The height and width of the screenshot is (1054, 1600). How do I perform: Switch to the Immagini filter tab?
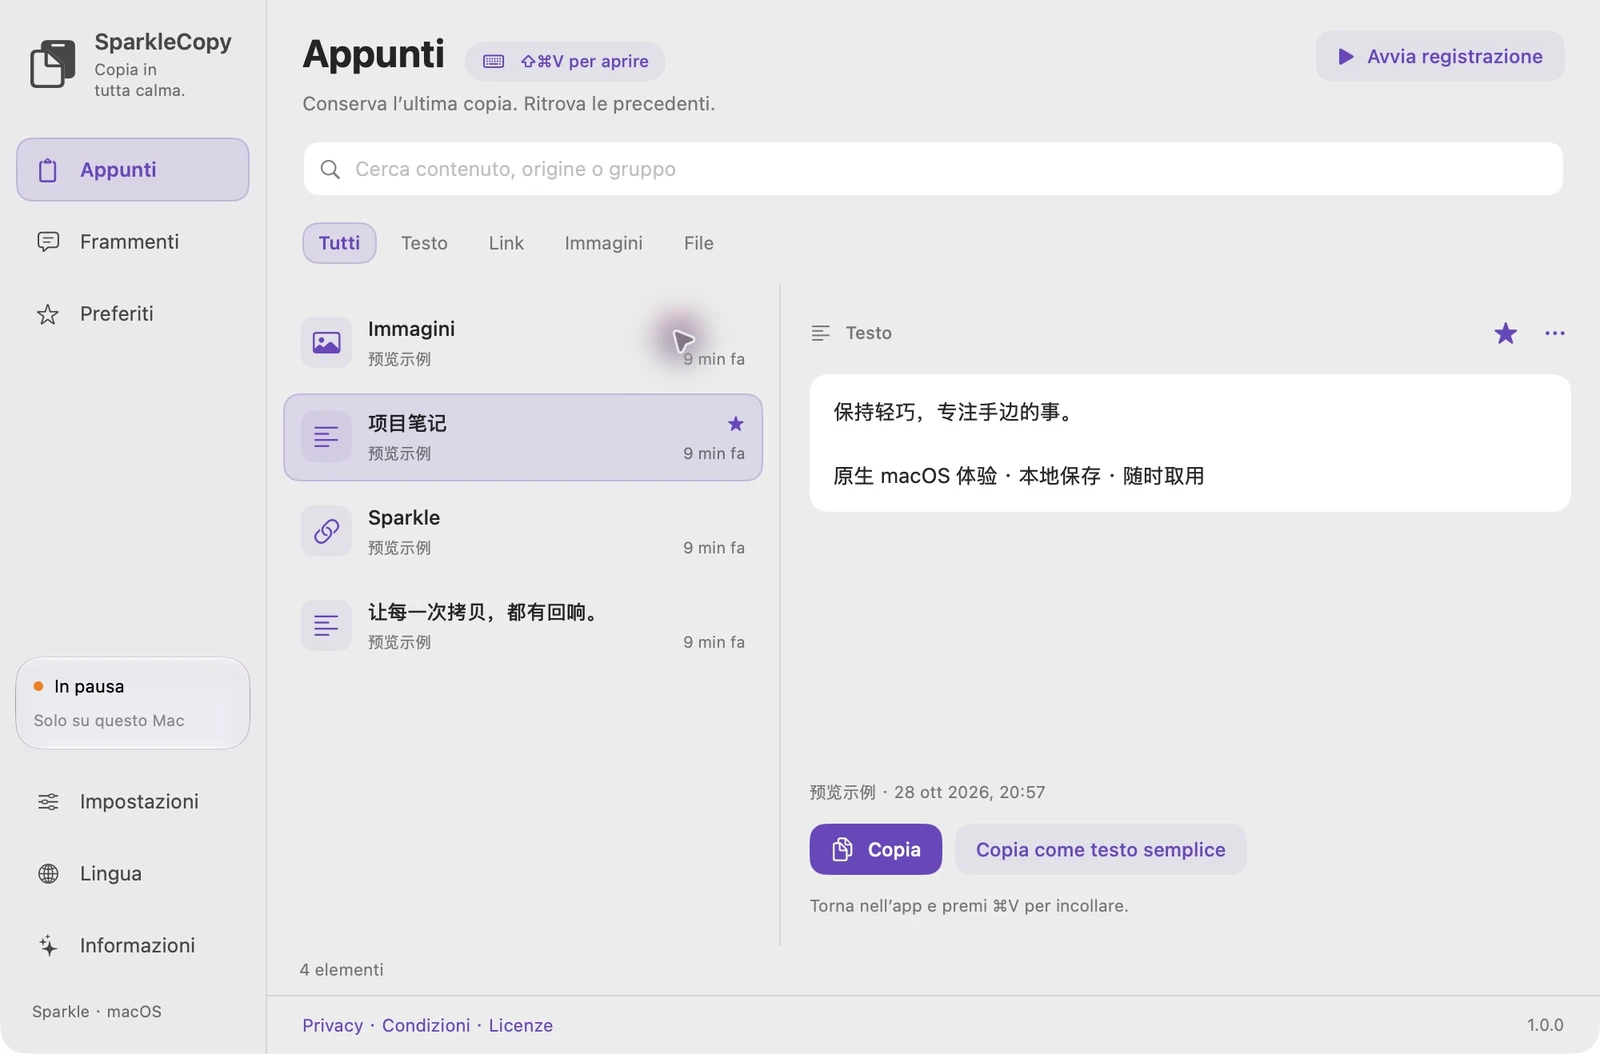tap(604, 243)
